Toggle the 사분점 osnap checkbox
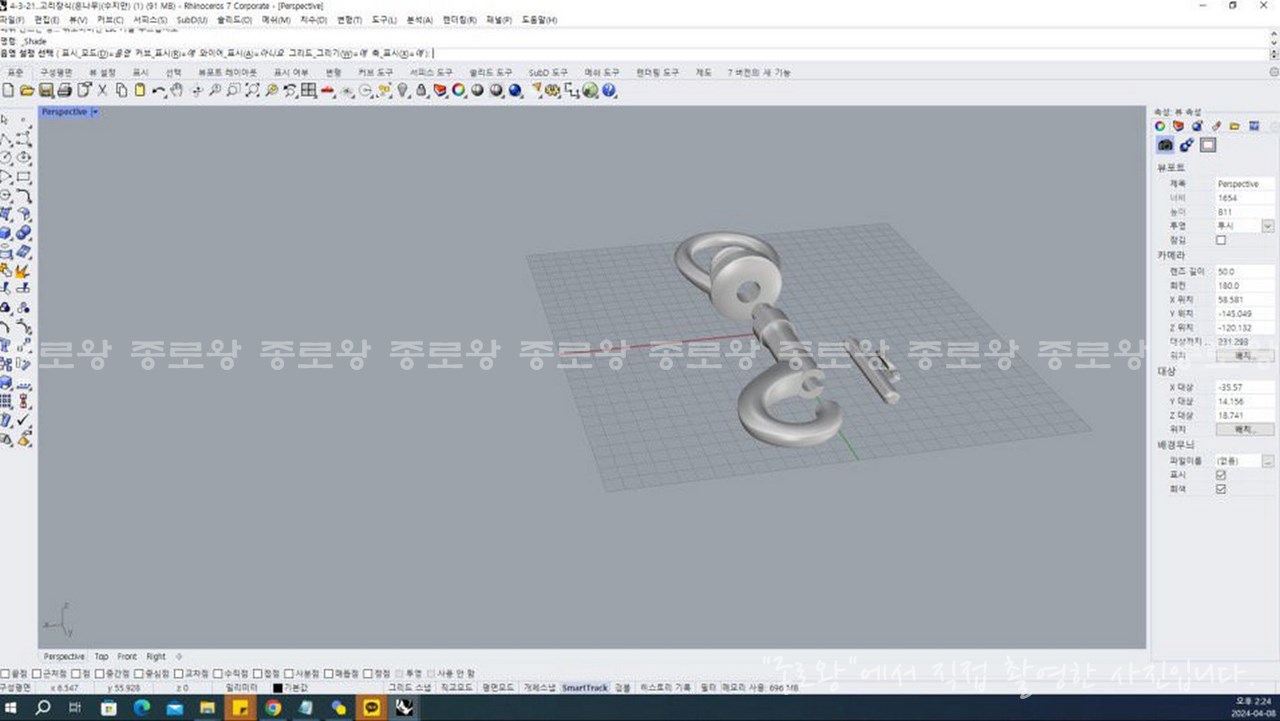Image resolution: width=1280 pixels, height=721 pixels. (x=289, y=674)
